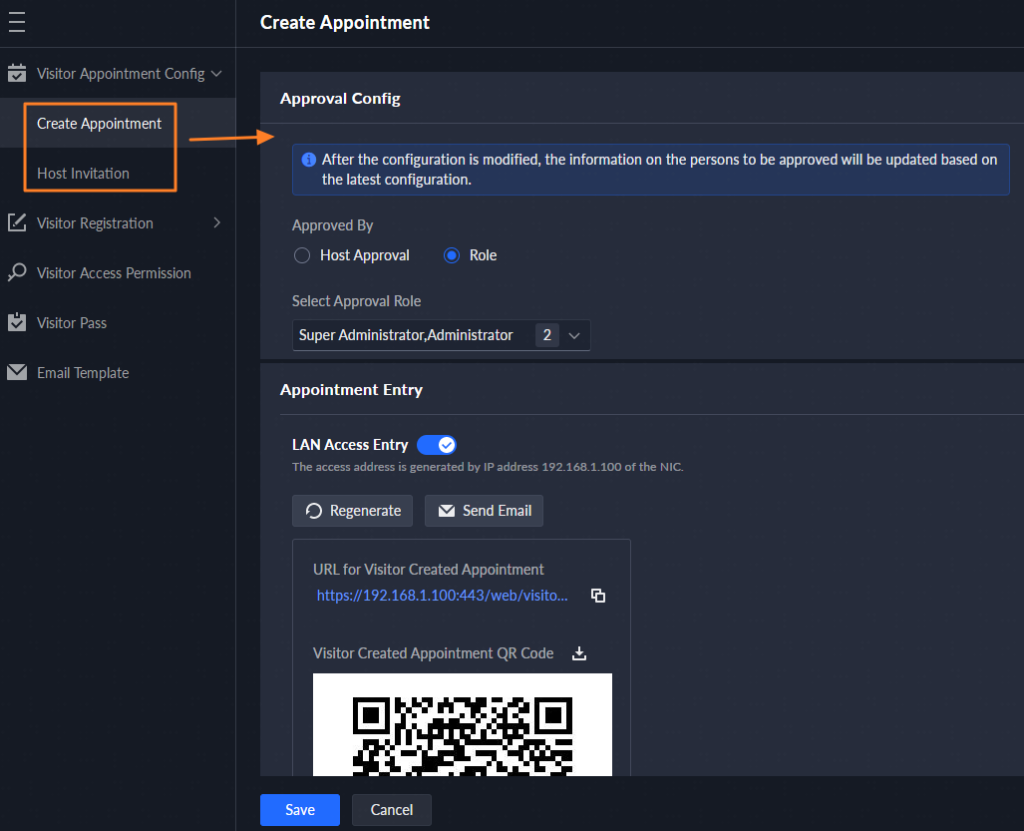Select Create Appointment in the sidebar
The image size is (1024, 831).
99,123
